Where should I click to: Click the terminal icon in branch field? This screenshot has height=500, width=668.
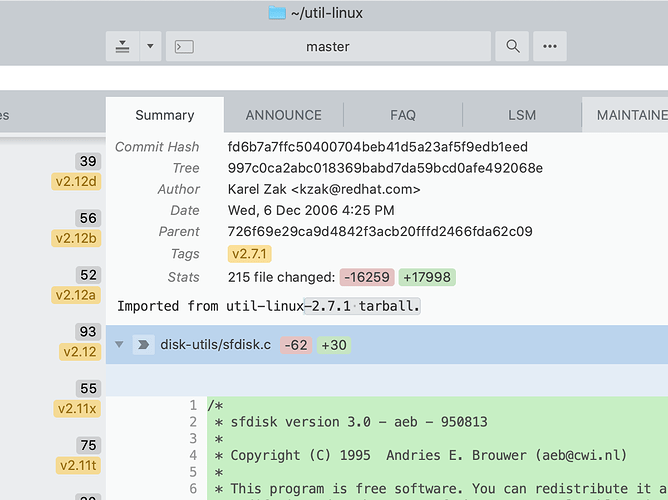[x=184, y=46]
